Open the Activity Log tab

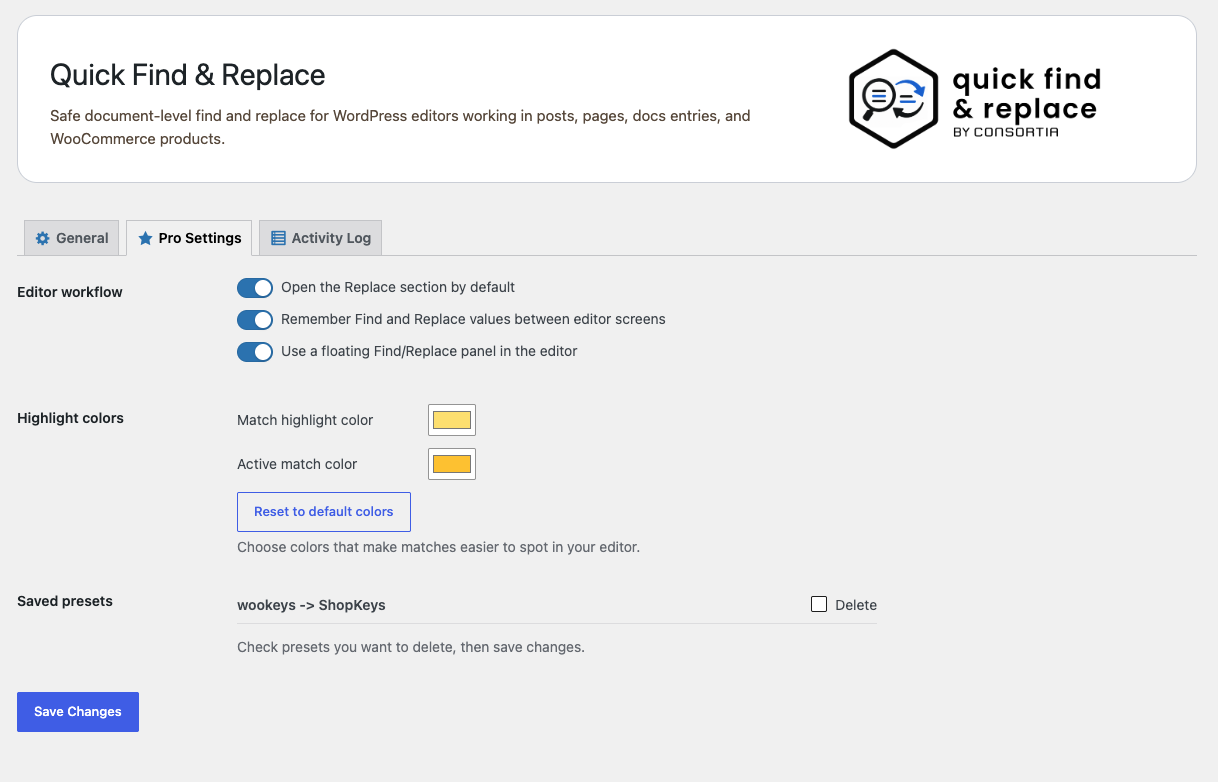[321, 238]
